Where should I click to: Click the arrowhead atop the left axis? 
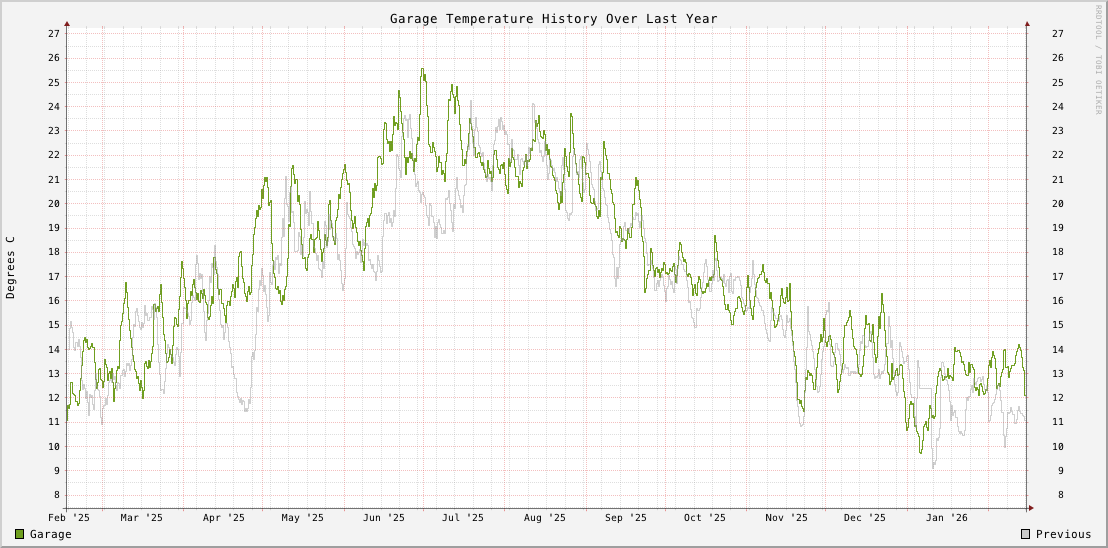click(67, 22)
